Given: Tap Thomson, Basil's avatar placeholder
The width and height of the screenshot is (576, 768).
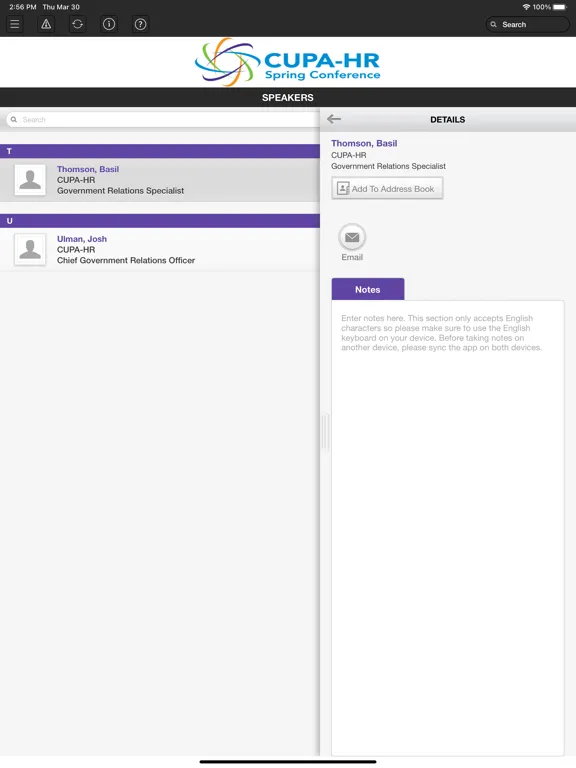Looking at the screenshot, I should pos(30,180).
